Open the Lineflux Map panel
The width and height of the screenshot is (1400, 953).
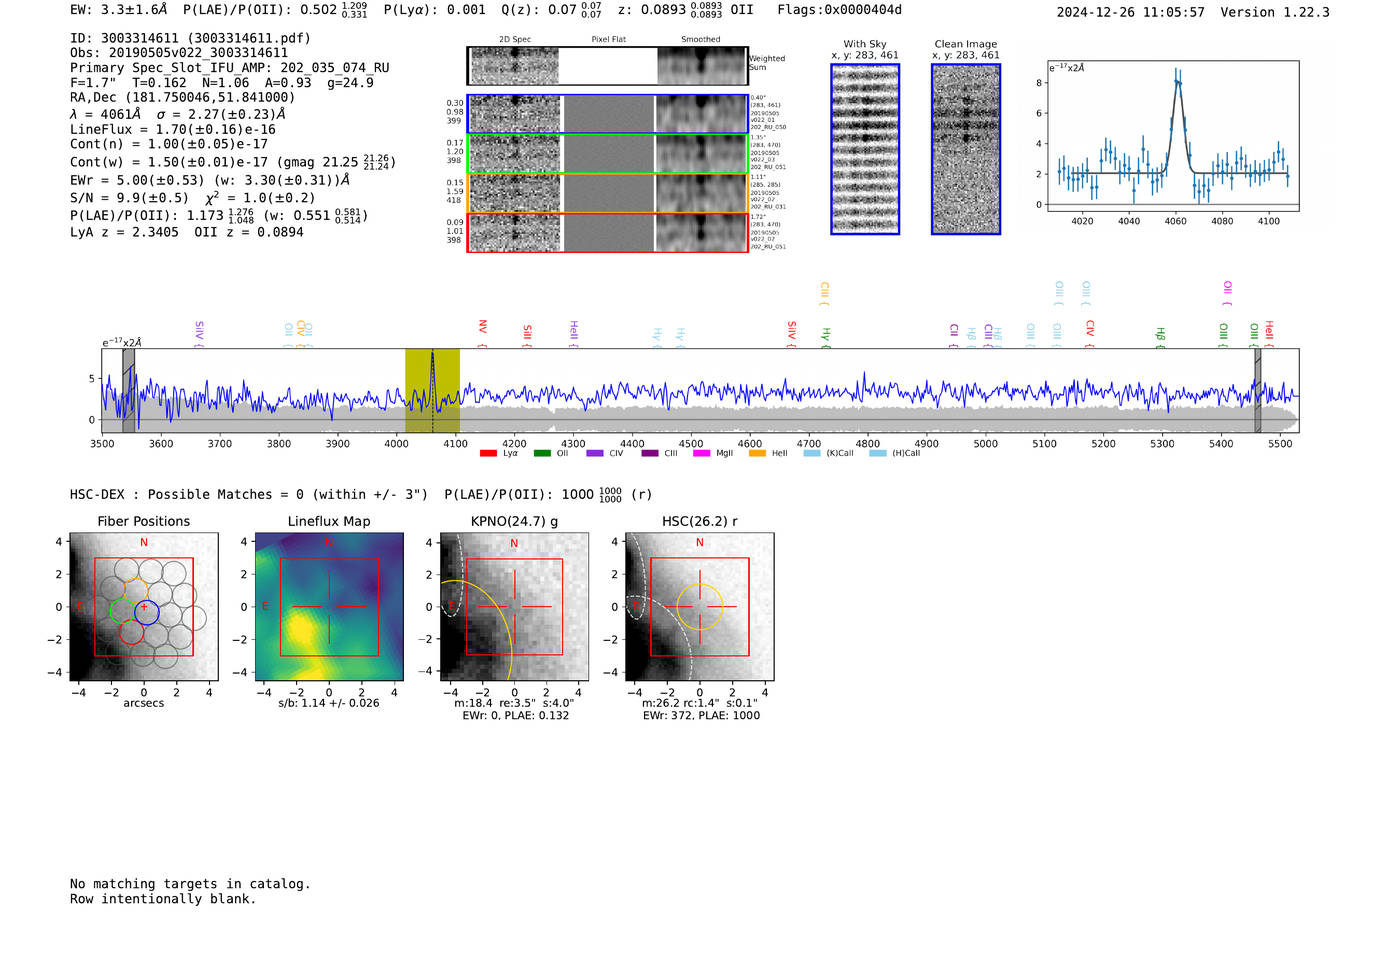point(328,607)
